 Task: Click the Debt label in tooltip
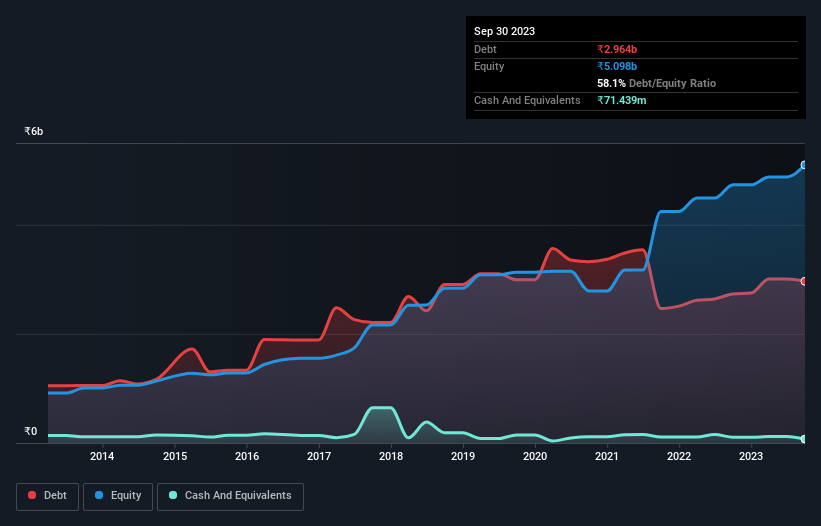pos(485,49)
